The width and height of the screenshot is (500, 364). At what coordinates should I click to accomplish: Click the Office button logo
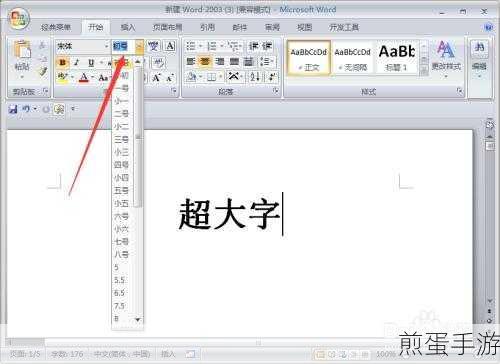coord(18,18)
